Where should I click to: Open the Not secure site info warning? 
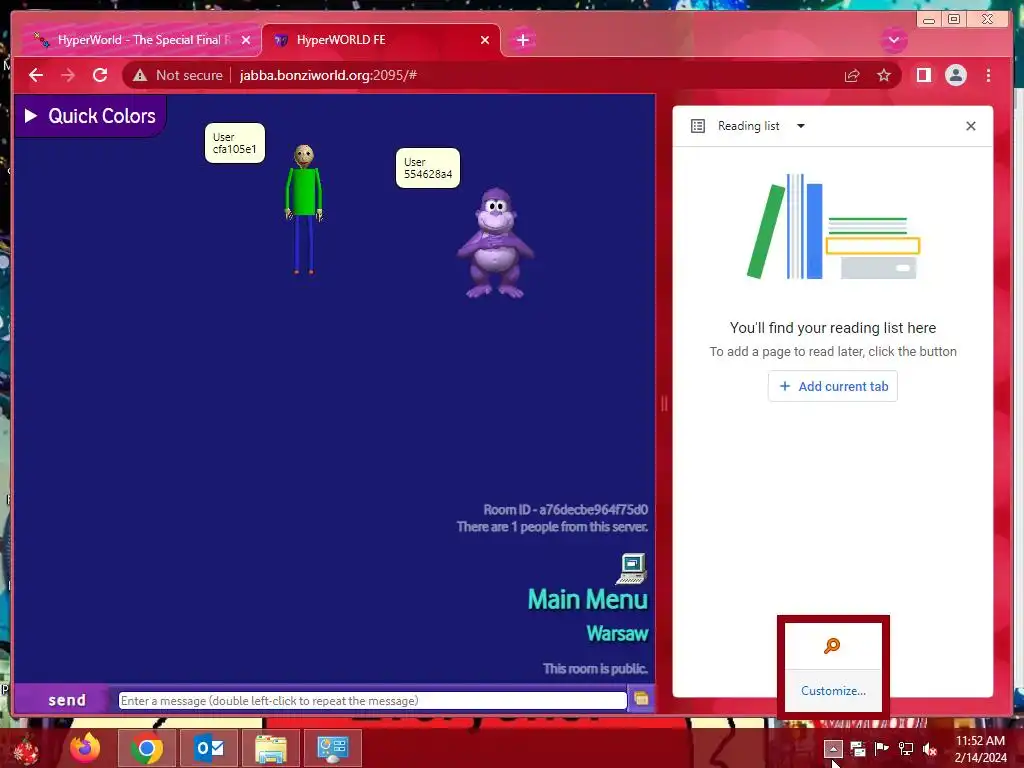pyautogui.click(x=178, y=75)
